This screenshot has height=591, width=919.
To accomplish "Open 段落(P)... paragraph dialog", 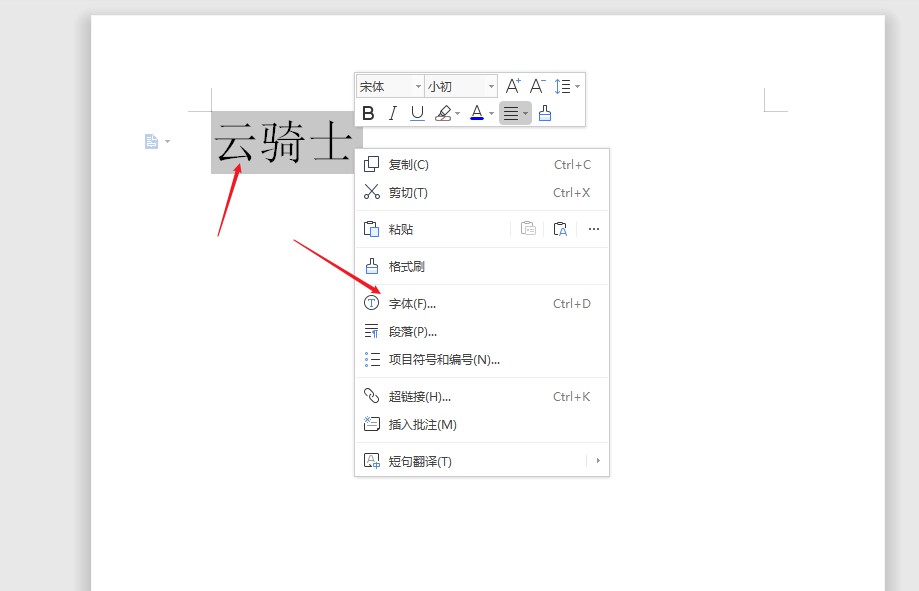I will pyautogui.click(x=482, y=332).
